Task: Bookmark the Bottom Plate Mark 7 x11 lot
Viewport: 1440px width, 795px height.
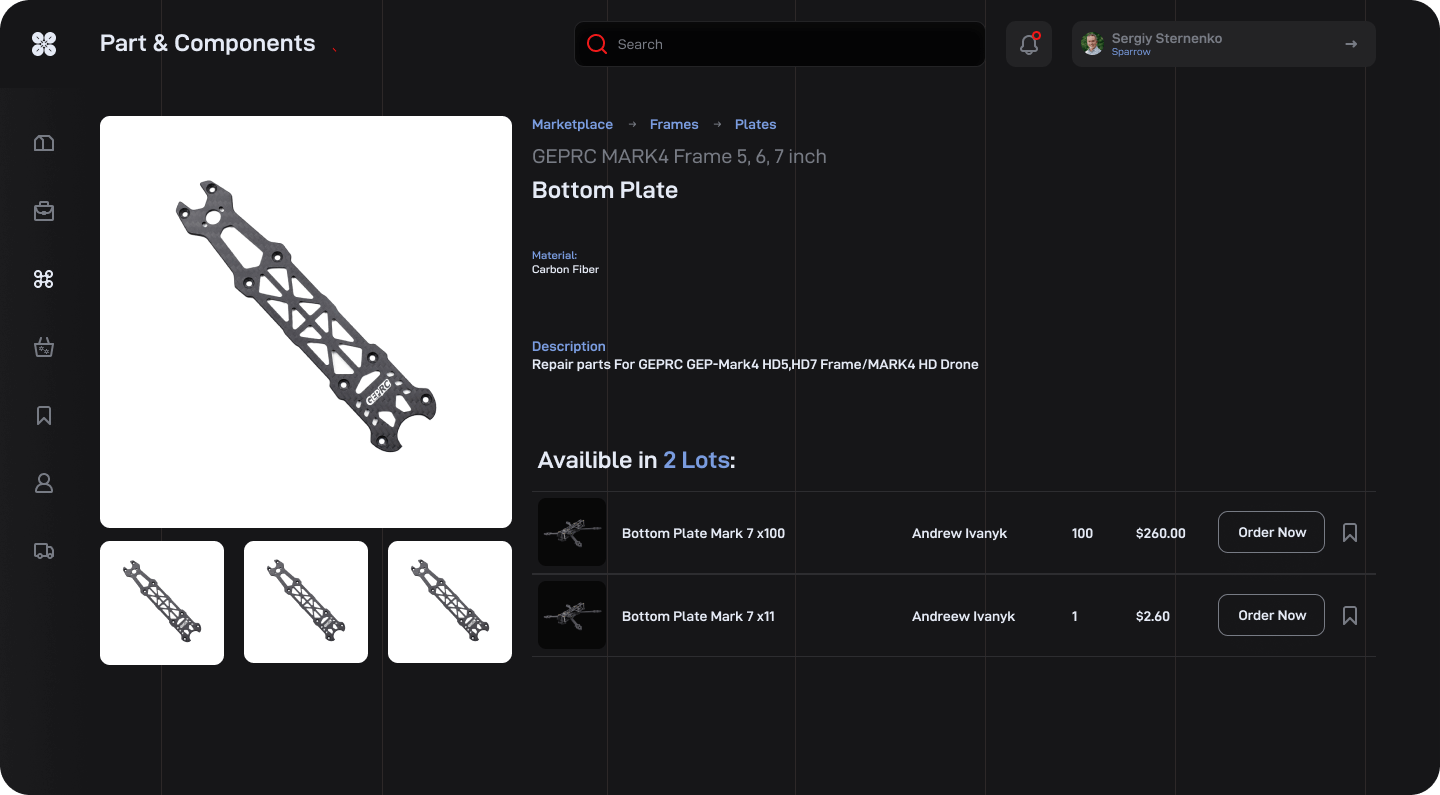Action: pyautogui.click(x=1350, y=616)
